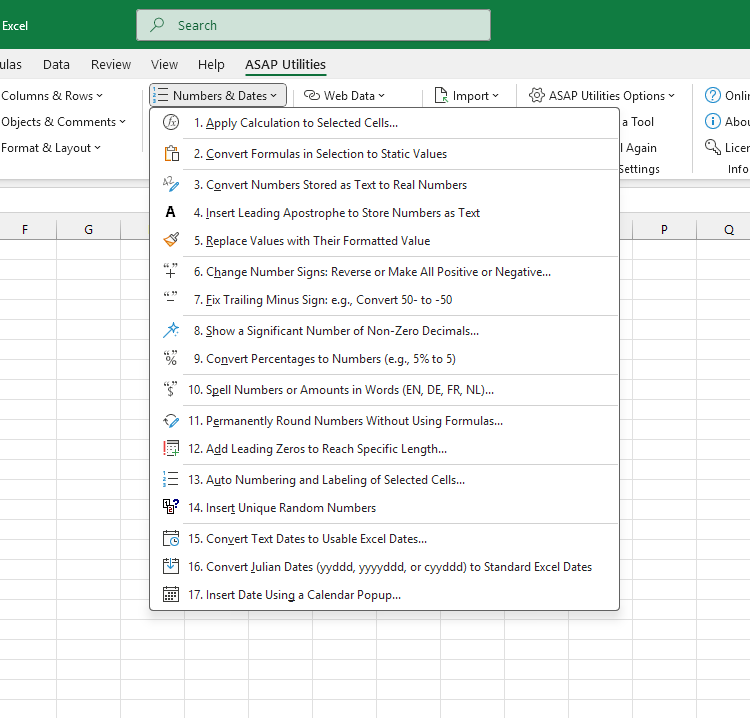This screenshot has width=750, height=718.
Task: Click the magic wand Significant Decimals icon
Action: pyautogui.click(x=170, y=331)
